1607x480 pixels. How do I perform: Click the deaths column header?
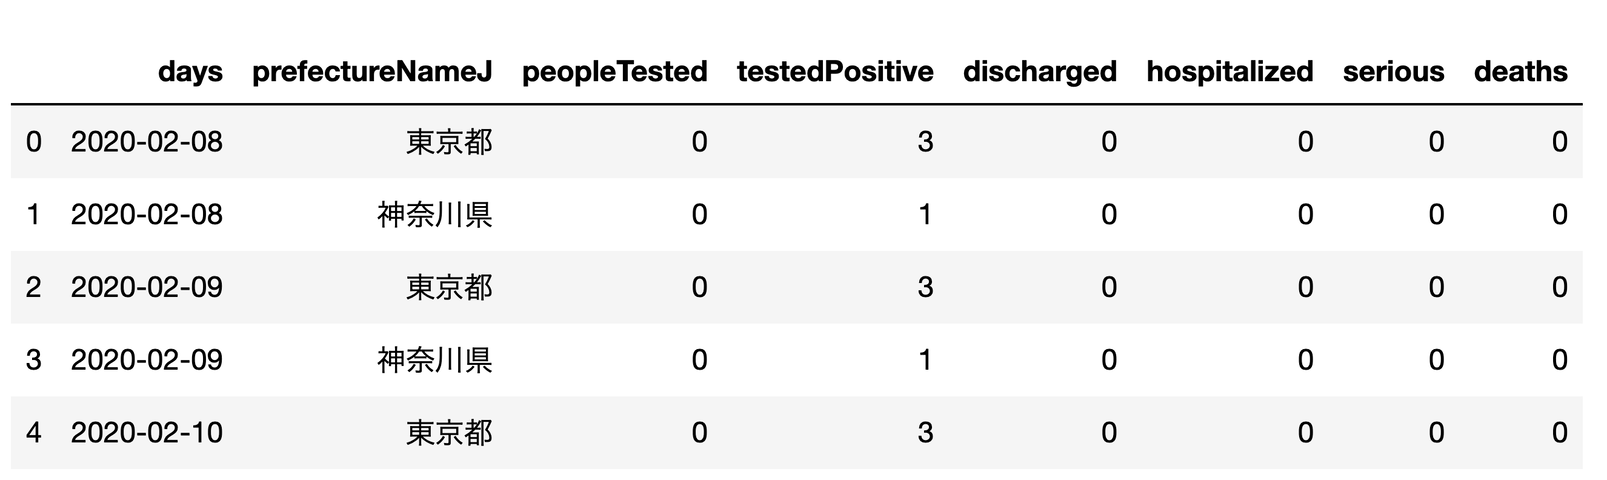[1520, 72]
